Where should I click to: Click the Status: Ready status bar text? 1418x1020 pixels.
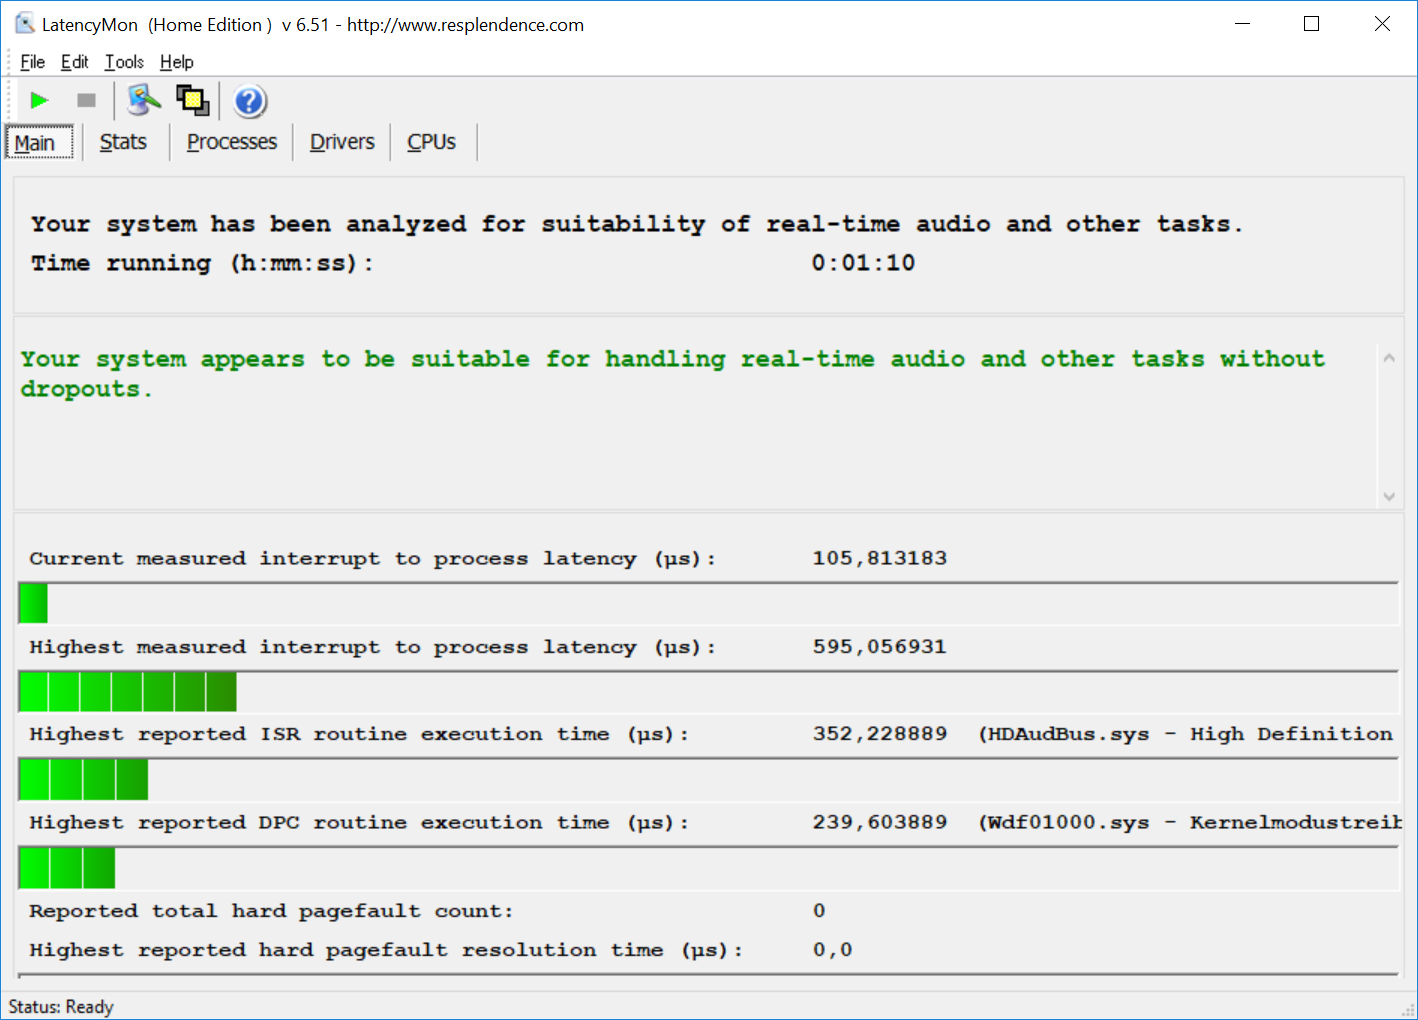(61, 1007)
